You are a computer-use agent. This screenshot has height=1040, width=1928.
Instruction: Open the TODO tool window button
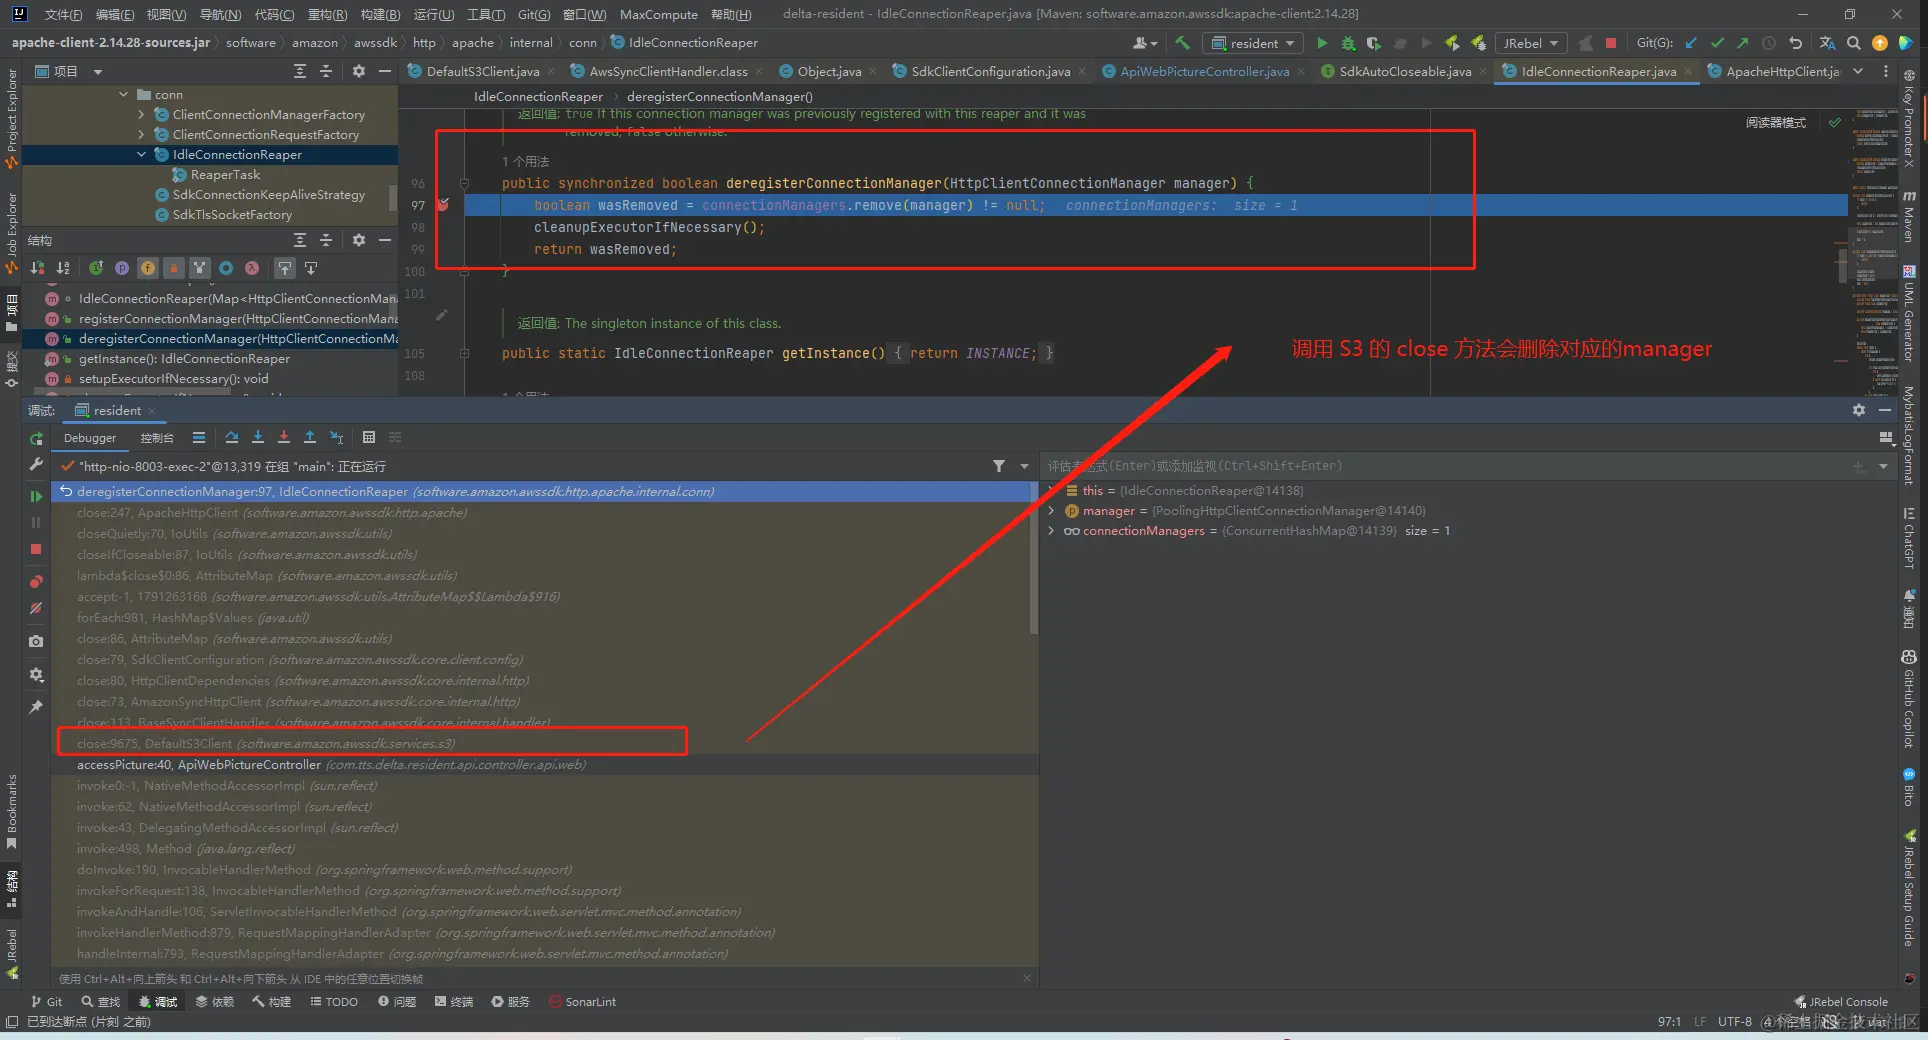tap(334, 1002)
